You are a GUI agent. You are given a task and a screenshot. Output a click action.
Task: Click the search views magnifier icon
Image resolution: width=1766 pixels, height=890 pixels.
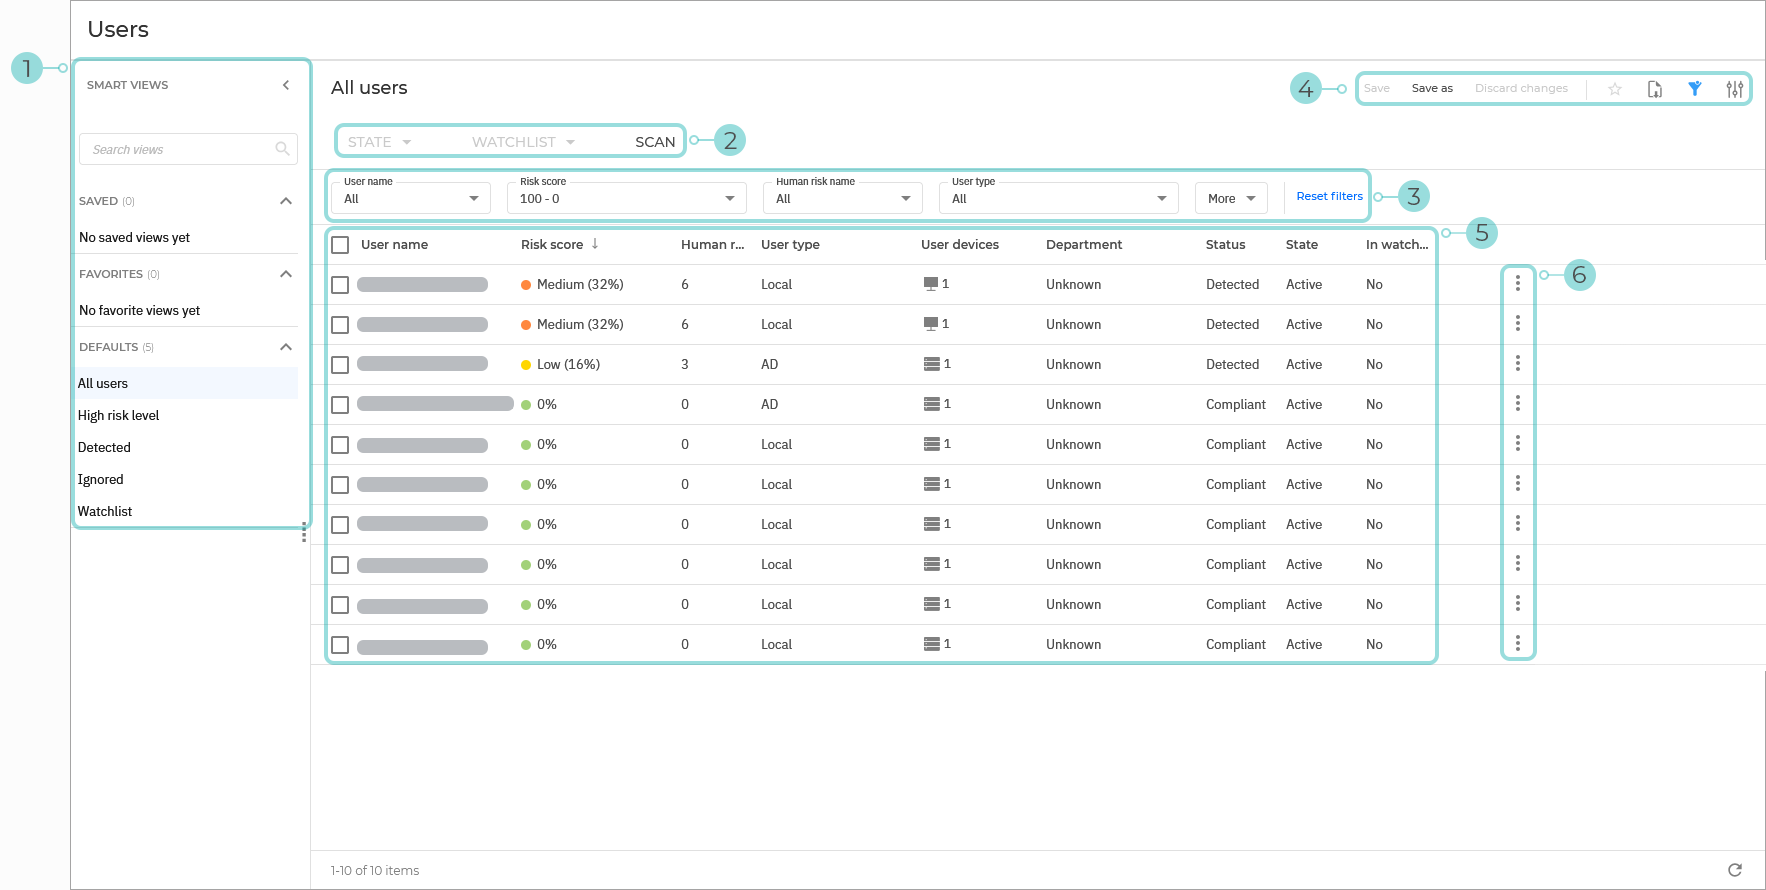coord(282,149)
